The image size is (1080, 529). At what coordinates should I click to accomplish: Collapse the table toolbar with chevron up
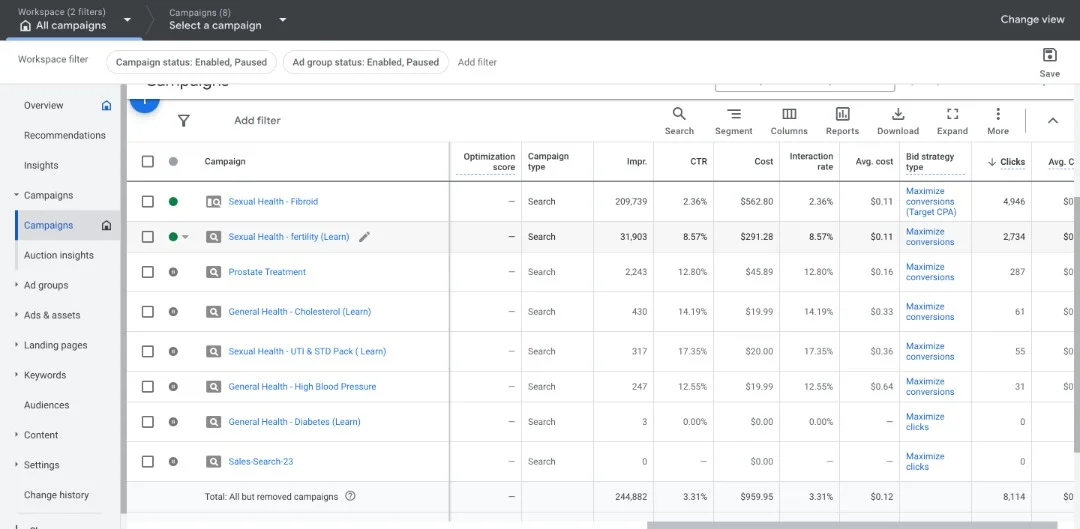coord(1052,121)
